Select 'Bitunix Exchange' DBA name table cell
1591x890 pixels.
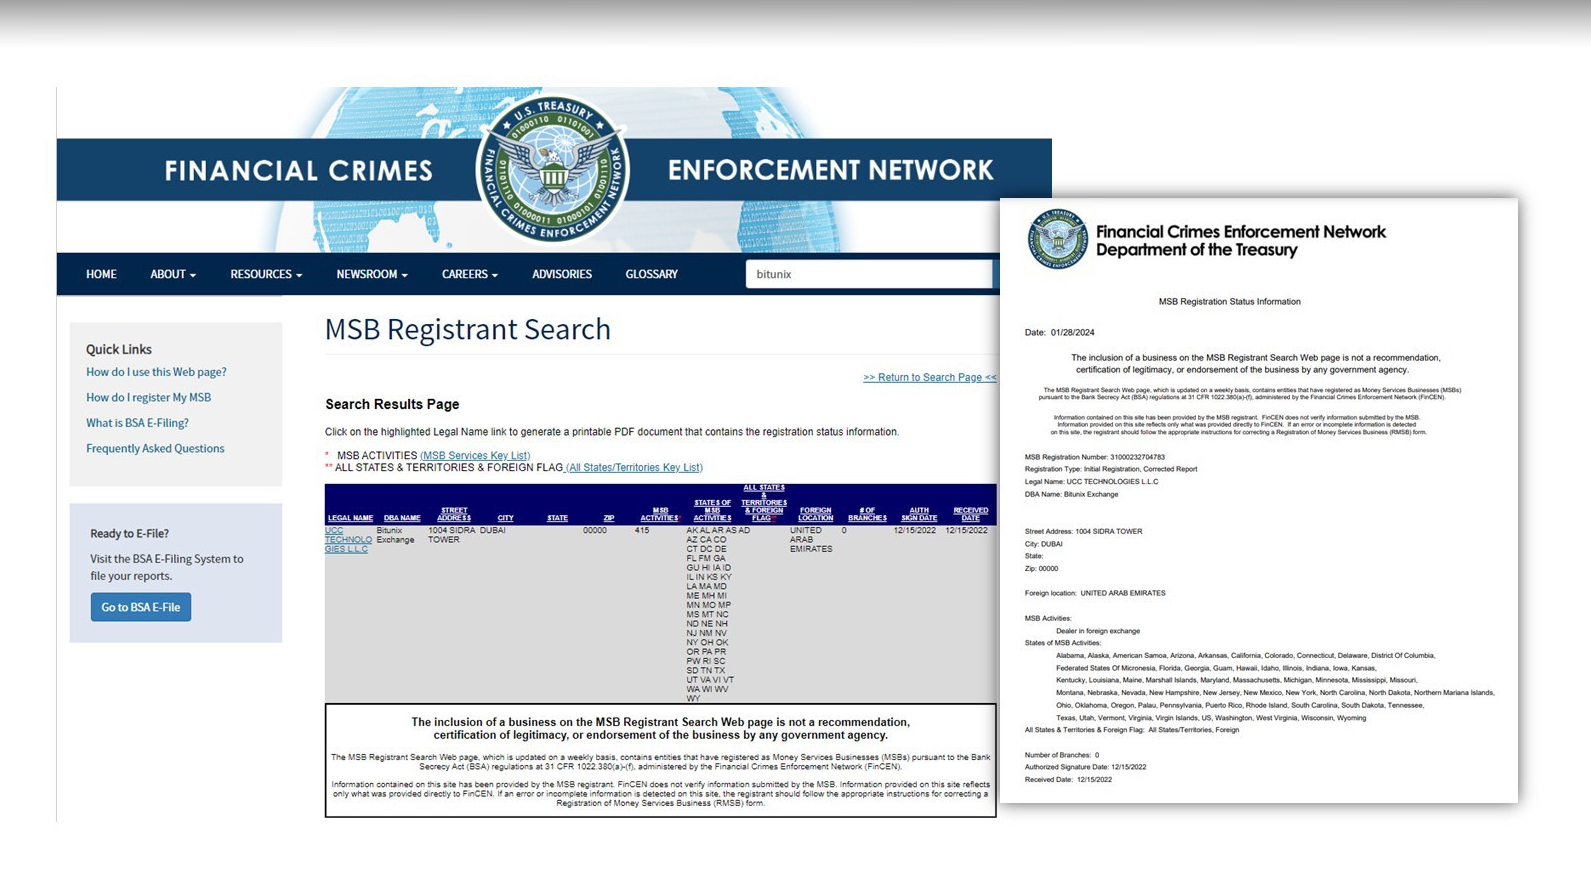(x=395, y=535)
